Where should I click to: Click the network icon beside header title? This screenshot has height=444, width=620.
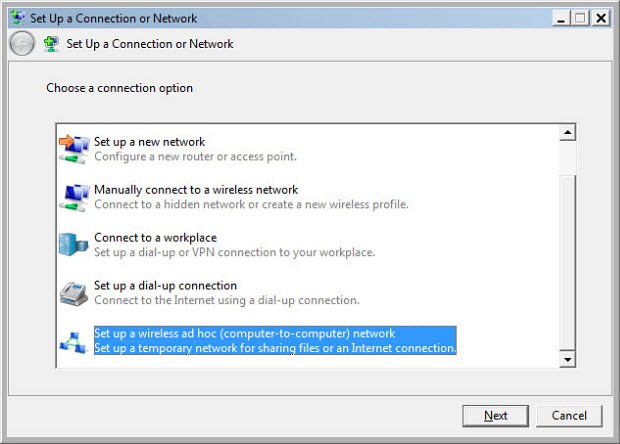(x=51, y=44)
